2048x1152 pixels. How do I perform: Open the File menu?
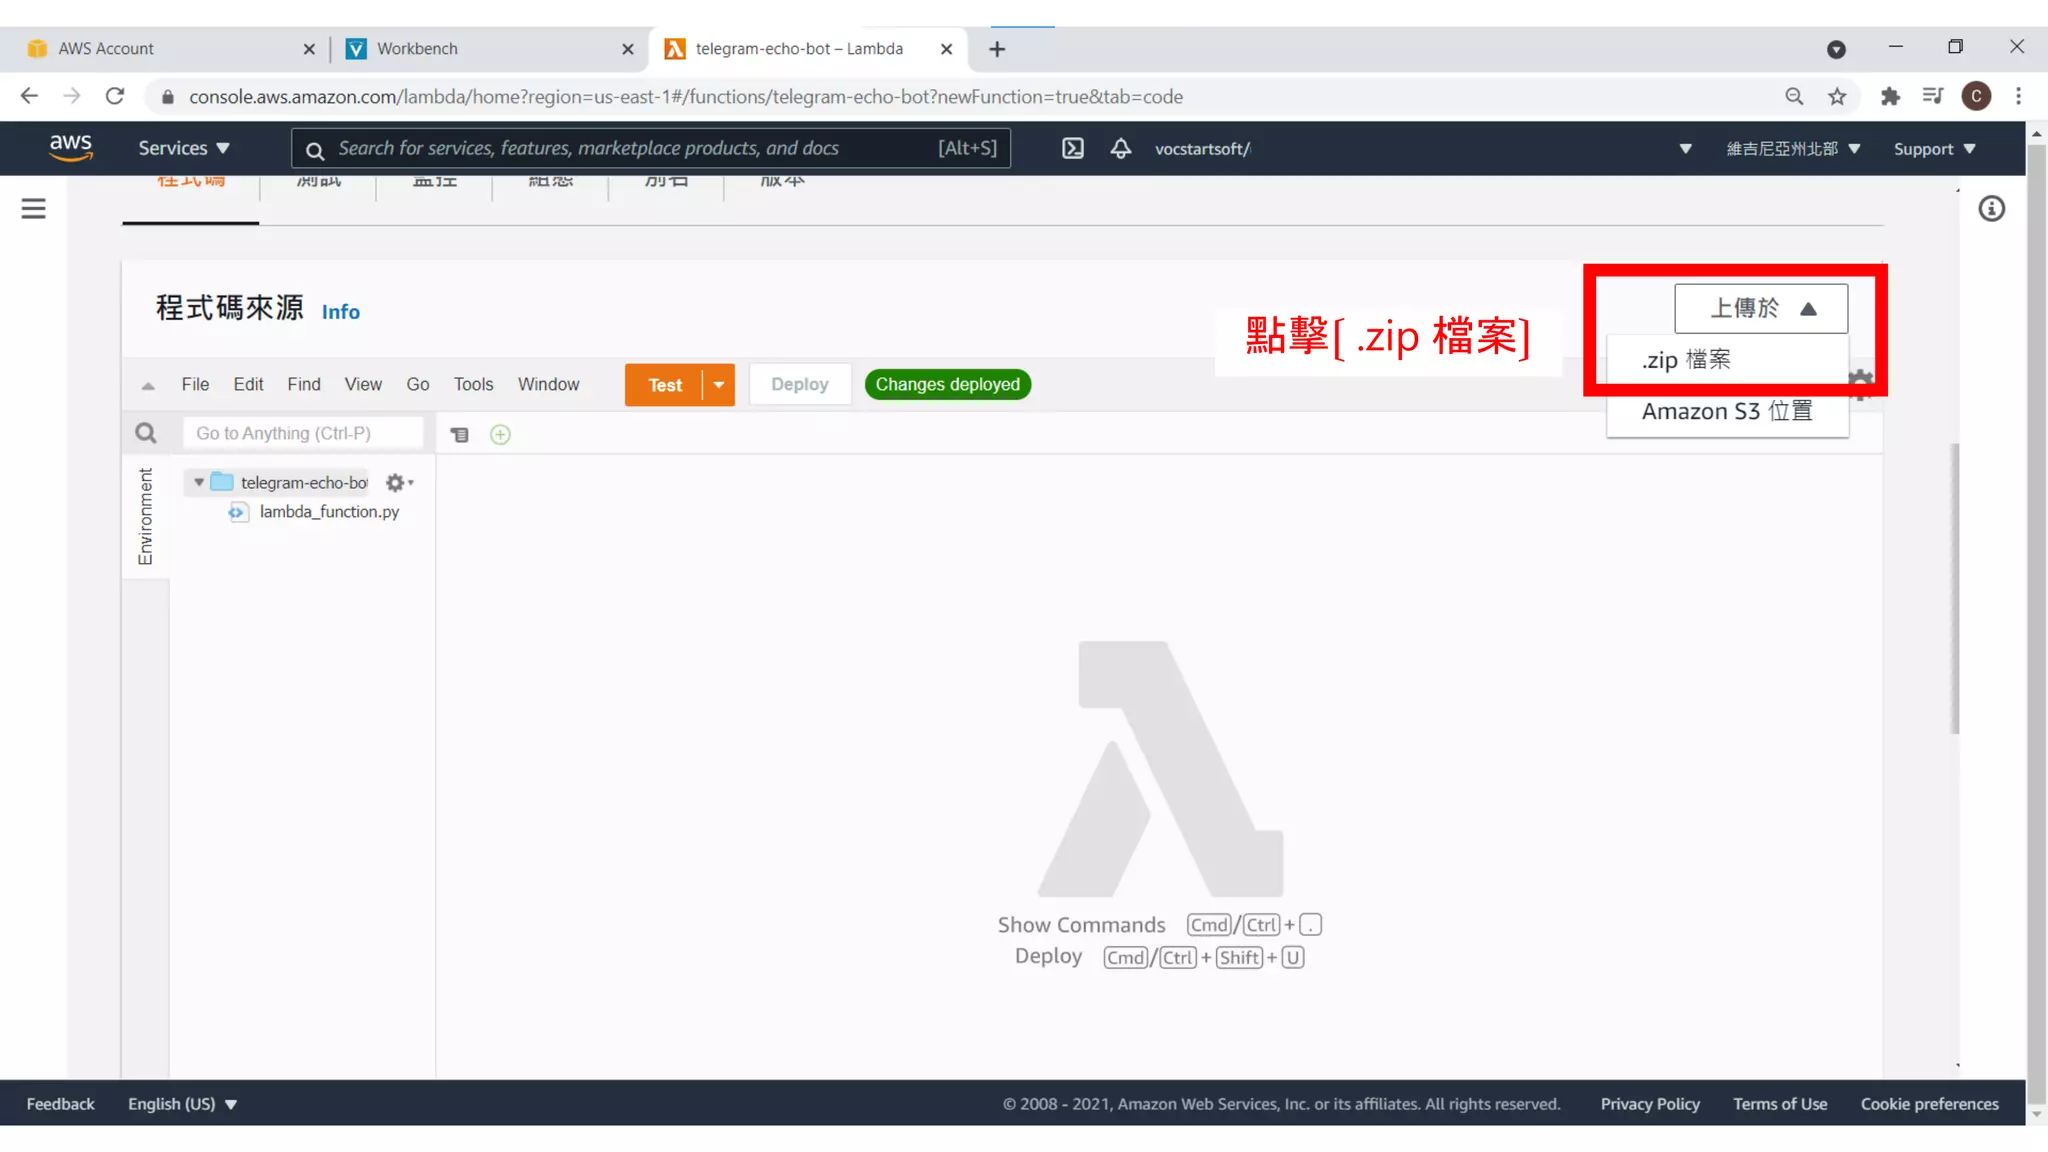click(x=195, y=384)
